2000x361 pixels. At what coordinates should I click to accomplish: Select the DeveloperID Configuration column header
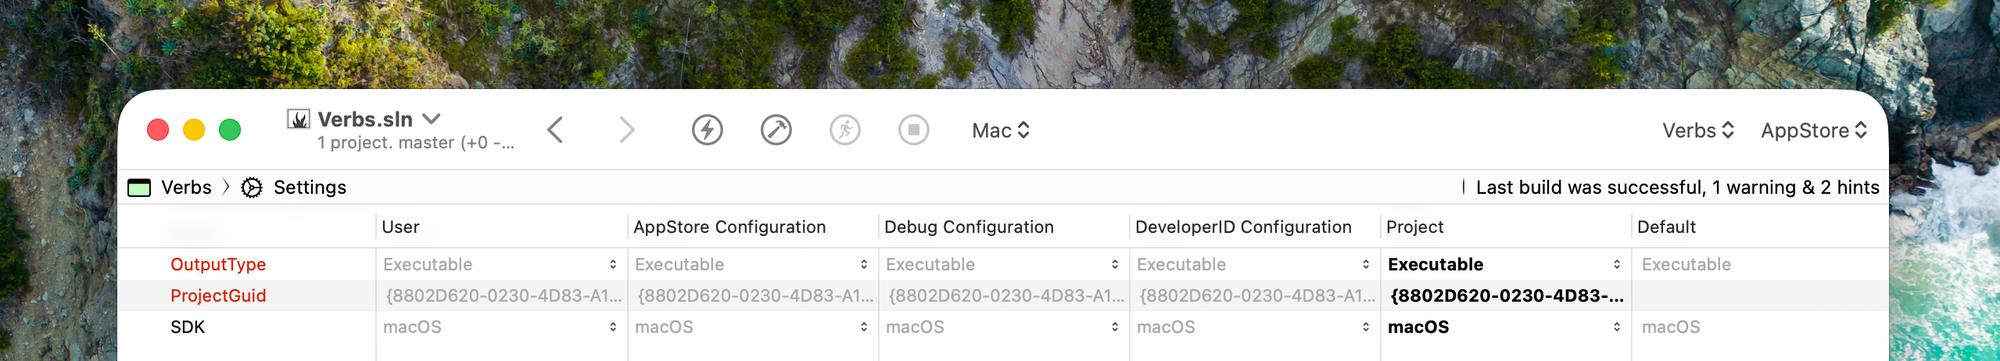pyautogui.click(x=1243, y=227)
